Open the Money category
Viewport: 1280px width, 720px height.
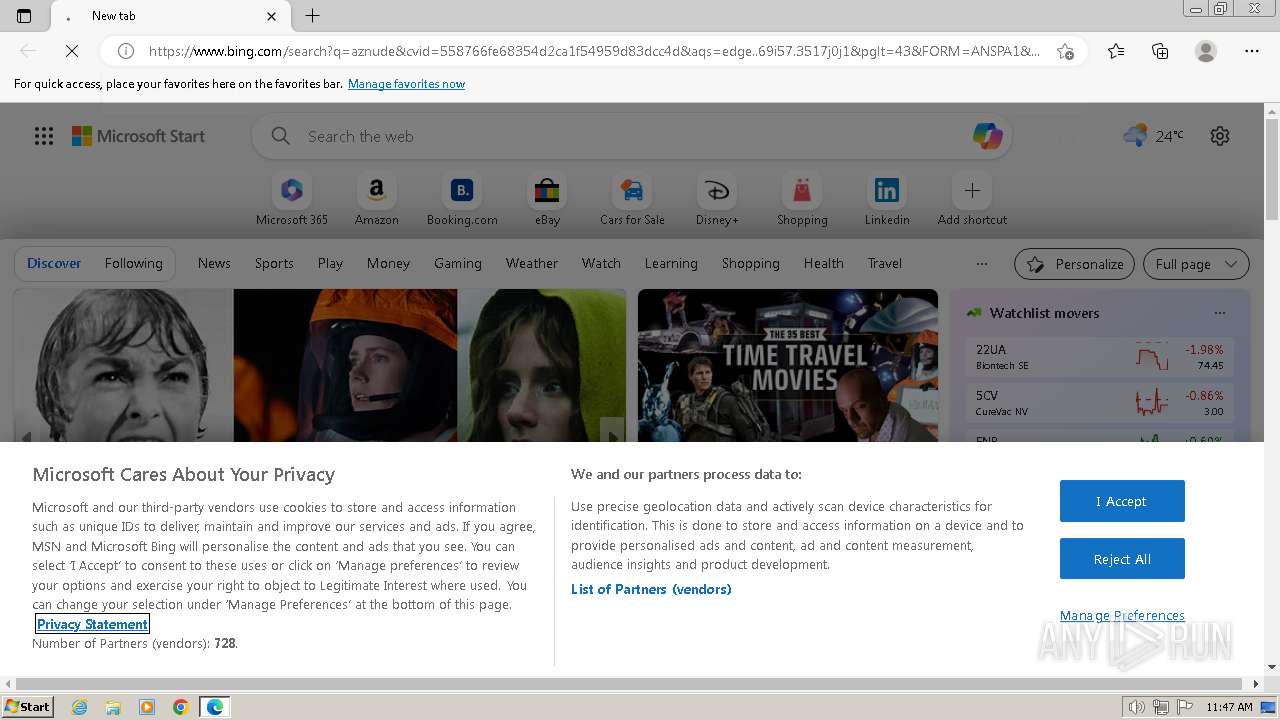388,263
